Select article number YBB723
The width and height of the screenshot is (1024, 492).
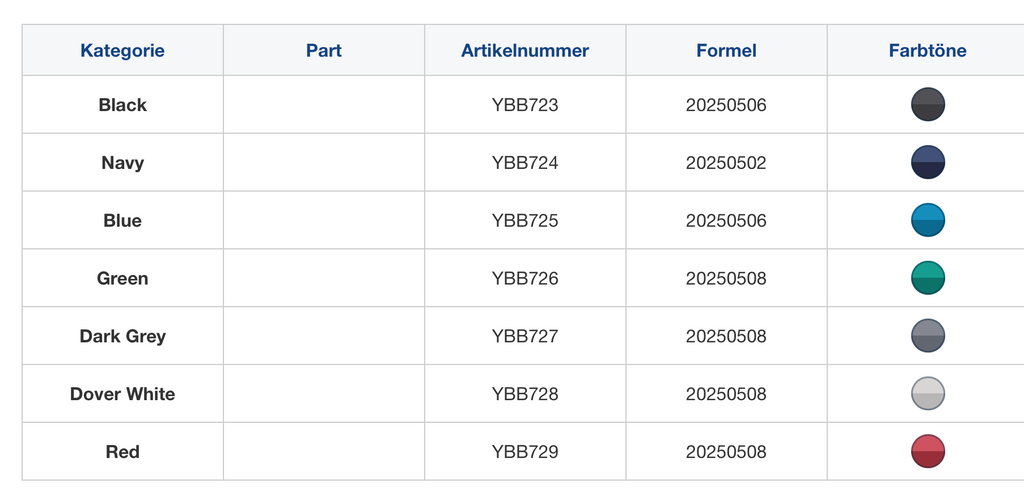[525, 105]
